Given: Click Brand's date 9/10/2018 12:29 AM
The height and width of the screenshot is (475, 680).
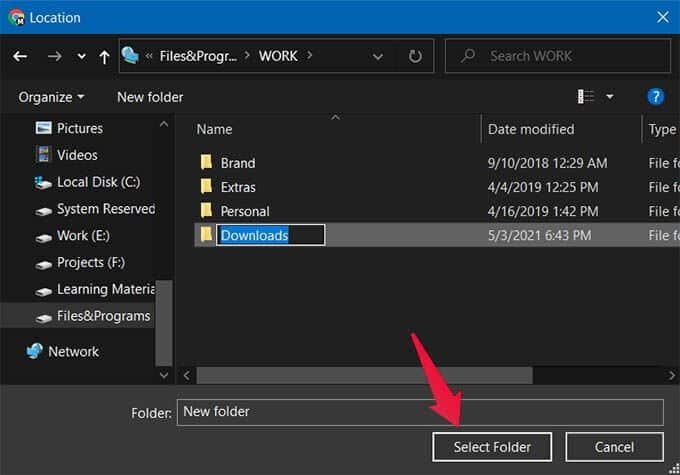Looking at the screenshot, I should (x=547, y=163).
